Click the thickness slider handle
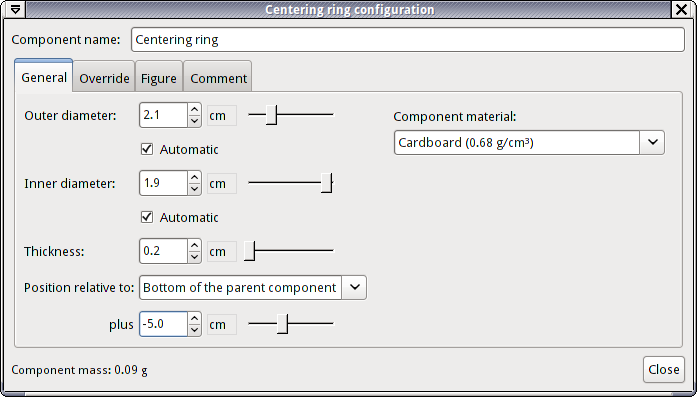 249,251
